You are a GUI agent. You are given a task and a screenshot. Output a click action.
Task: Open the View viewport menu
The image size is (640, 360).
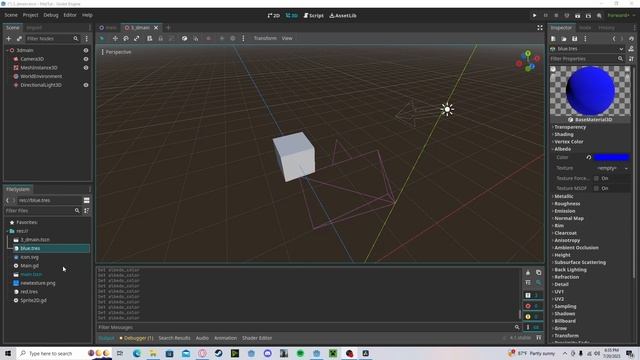coord(287,38)
